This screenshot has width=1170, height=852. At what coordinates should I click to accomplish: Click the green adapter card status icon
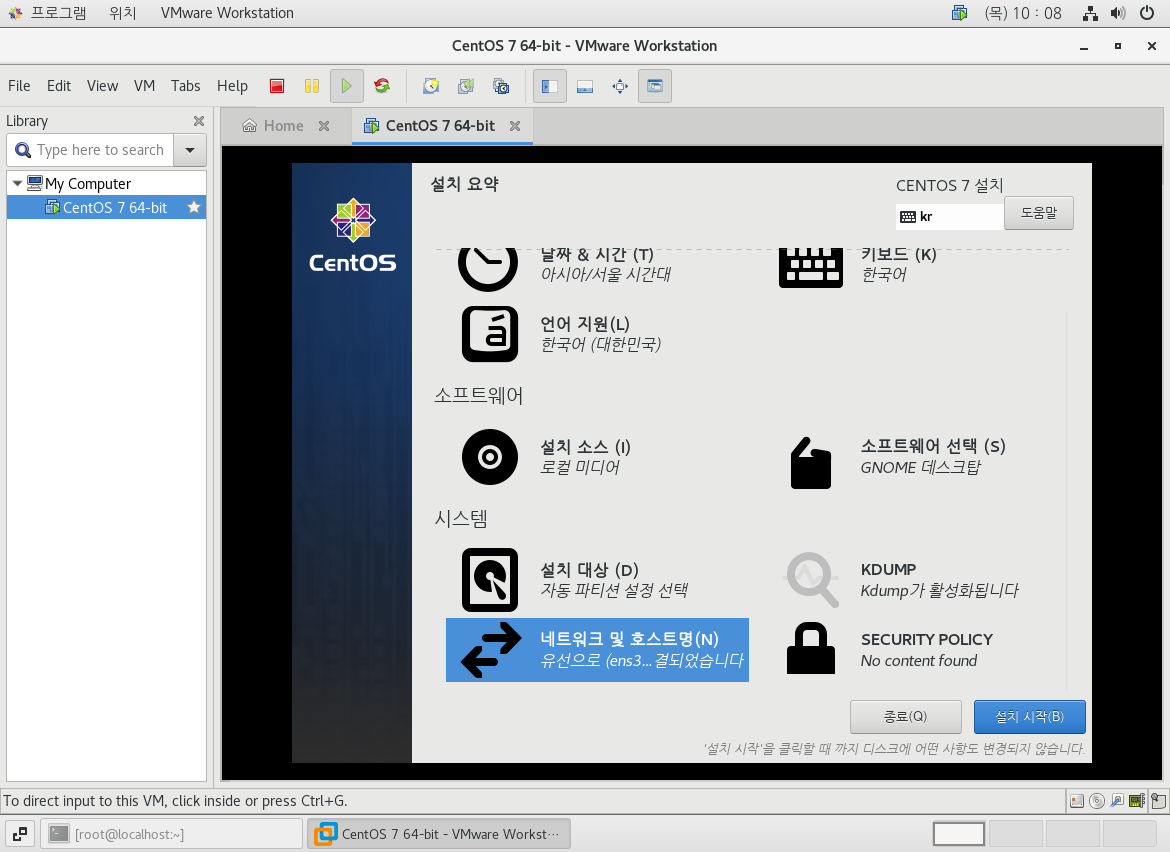pos(1137,801)
